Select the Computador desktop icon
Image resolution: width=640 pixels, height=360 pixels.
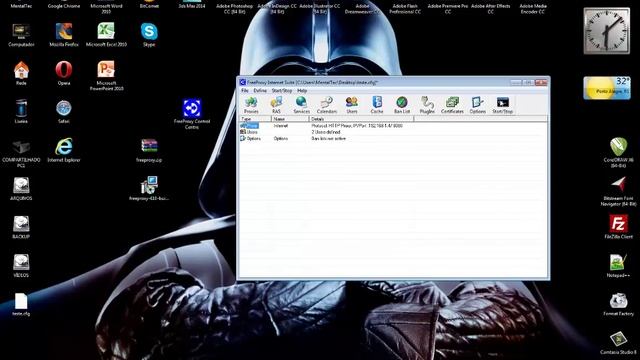pyautogui.click(x=21, y=35)
